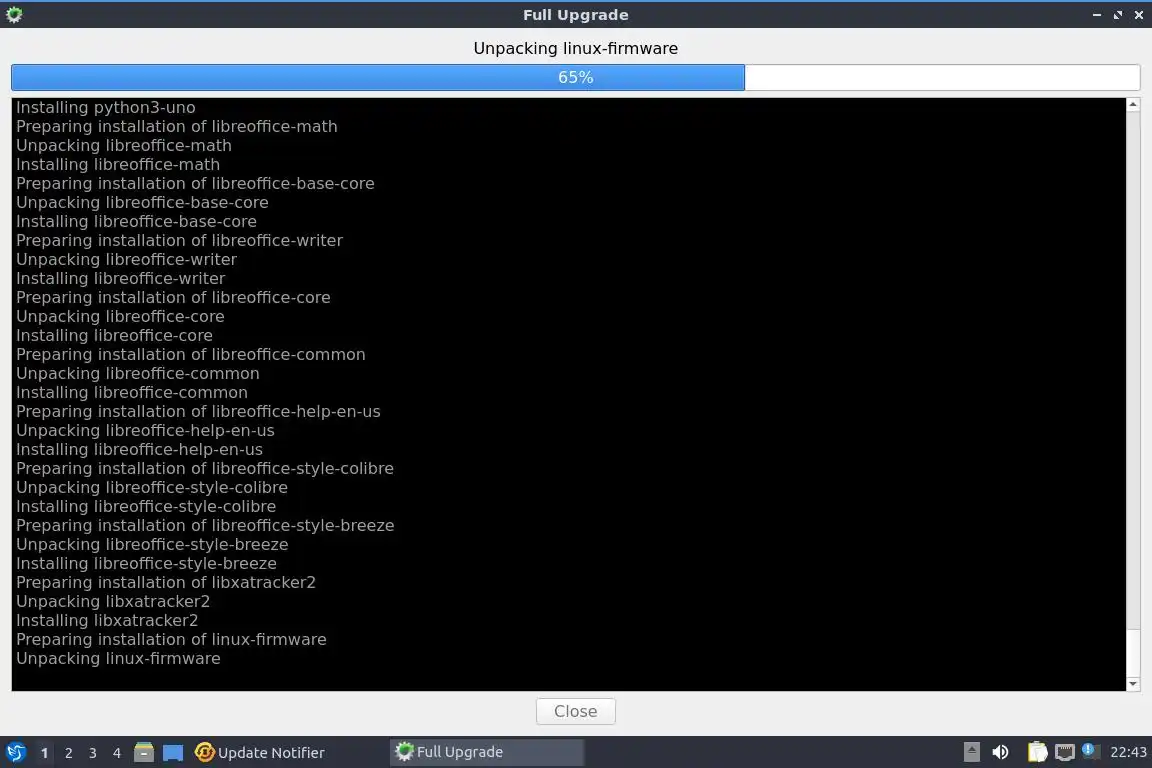Click 'Unpacking libreoffice-style-breeze' log line
This screenshot has width=1152, height=768.
coord(152,545)
